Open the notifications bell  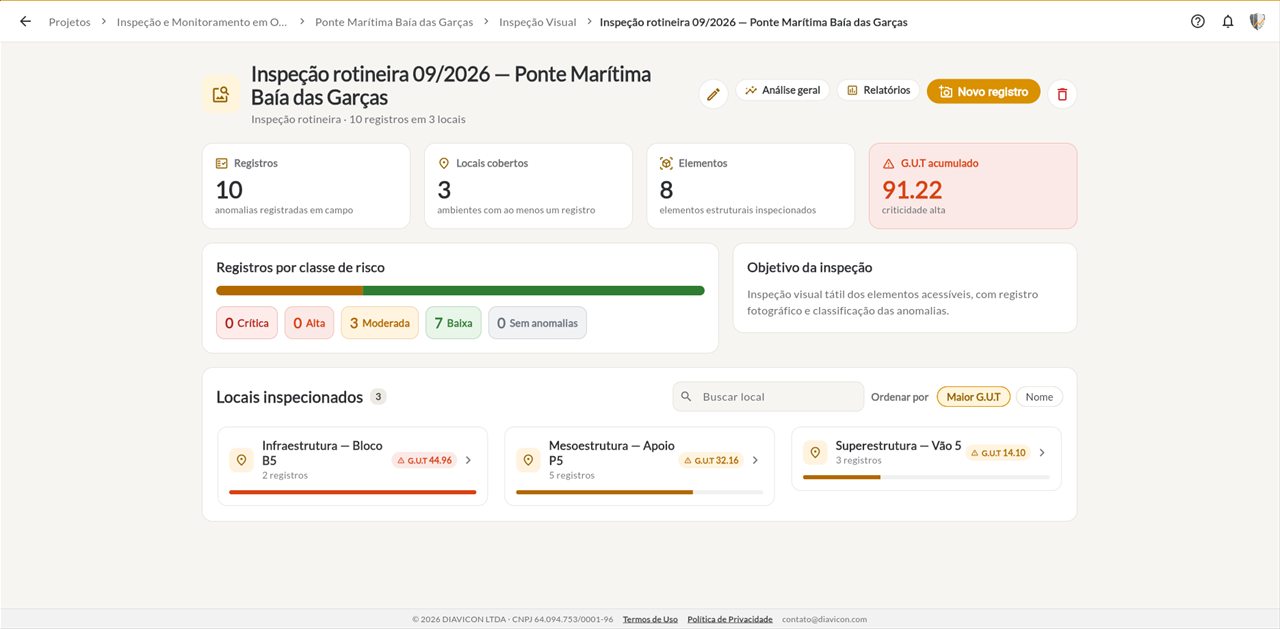[1228, 21]
